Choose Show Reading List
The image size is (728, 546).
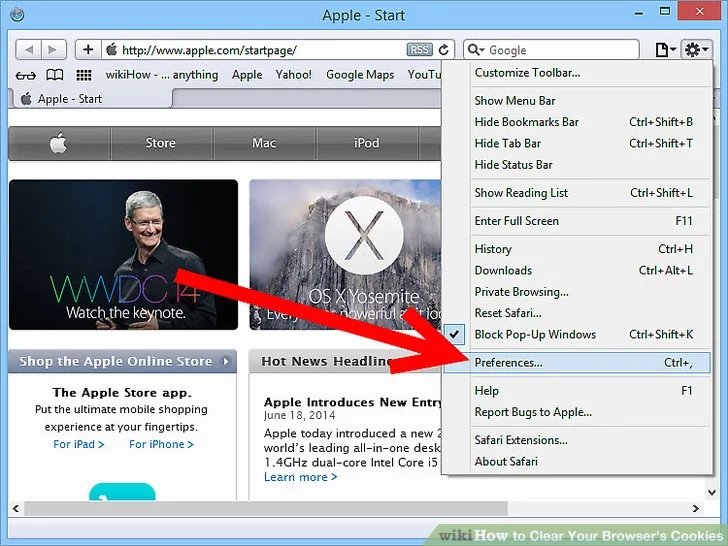(x=577, y=193)
